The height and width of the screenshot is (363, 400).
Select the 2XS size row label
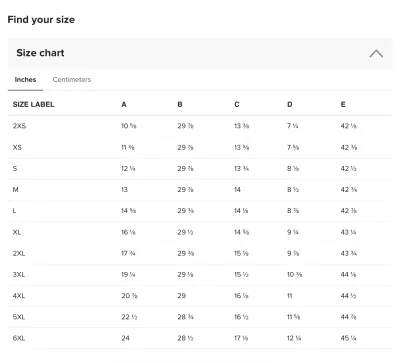pos(19,126)
